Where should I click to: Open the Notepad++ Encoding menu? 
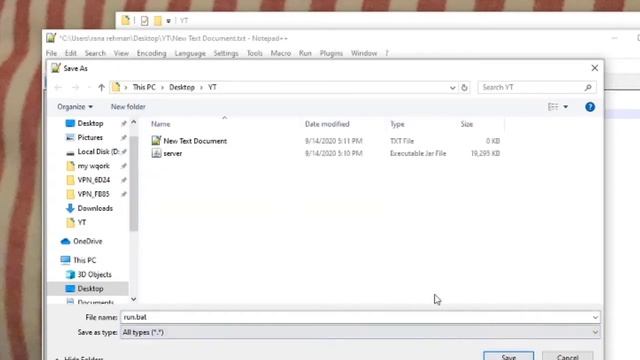tap(151, 53)
